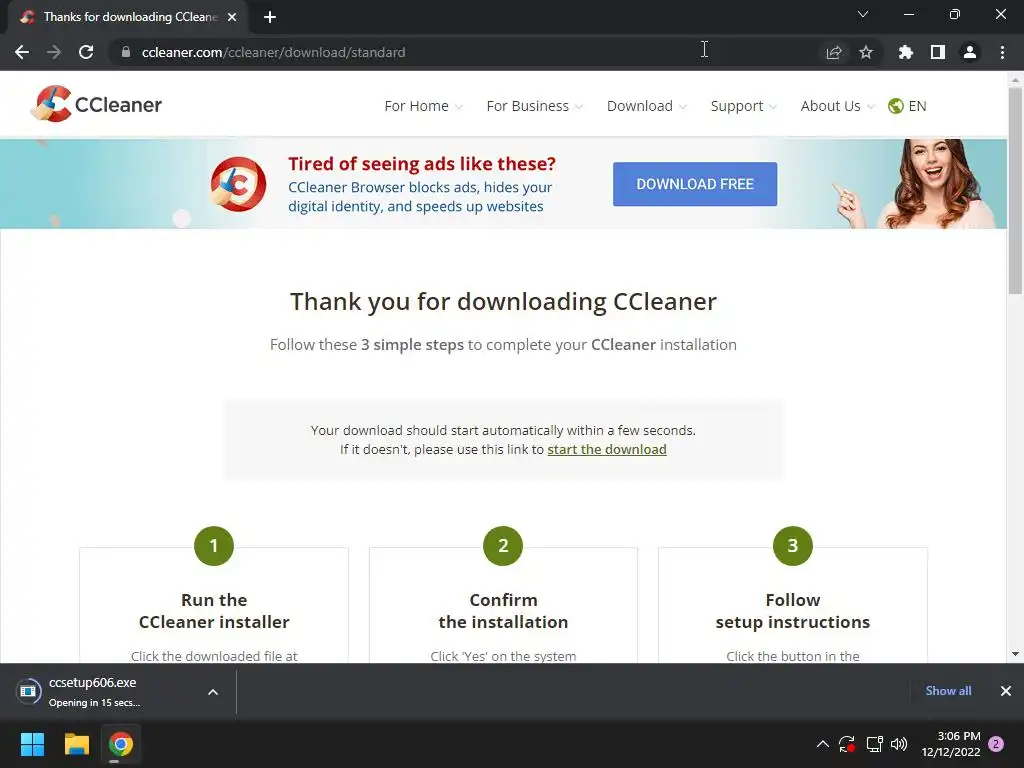Open the Extensions puzzle icon
Image resolution: width=1024 pixels, height=768 pixels.
pyautogui.click(x=905, y=52)
